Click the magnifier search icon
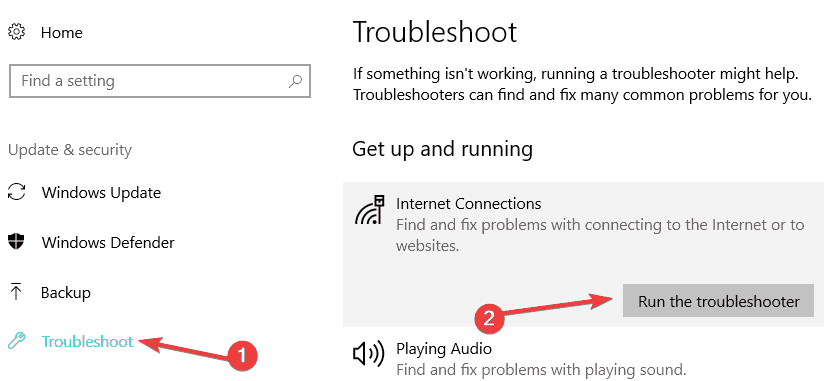Viewport: 828px width, 381px height. click(x=296, y=81)
